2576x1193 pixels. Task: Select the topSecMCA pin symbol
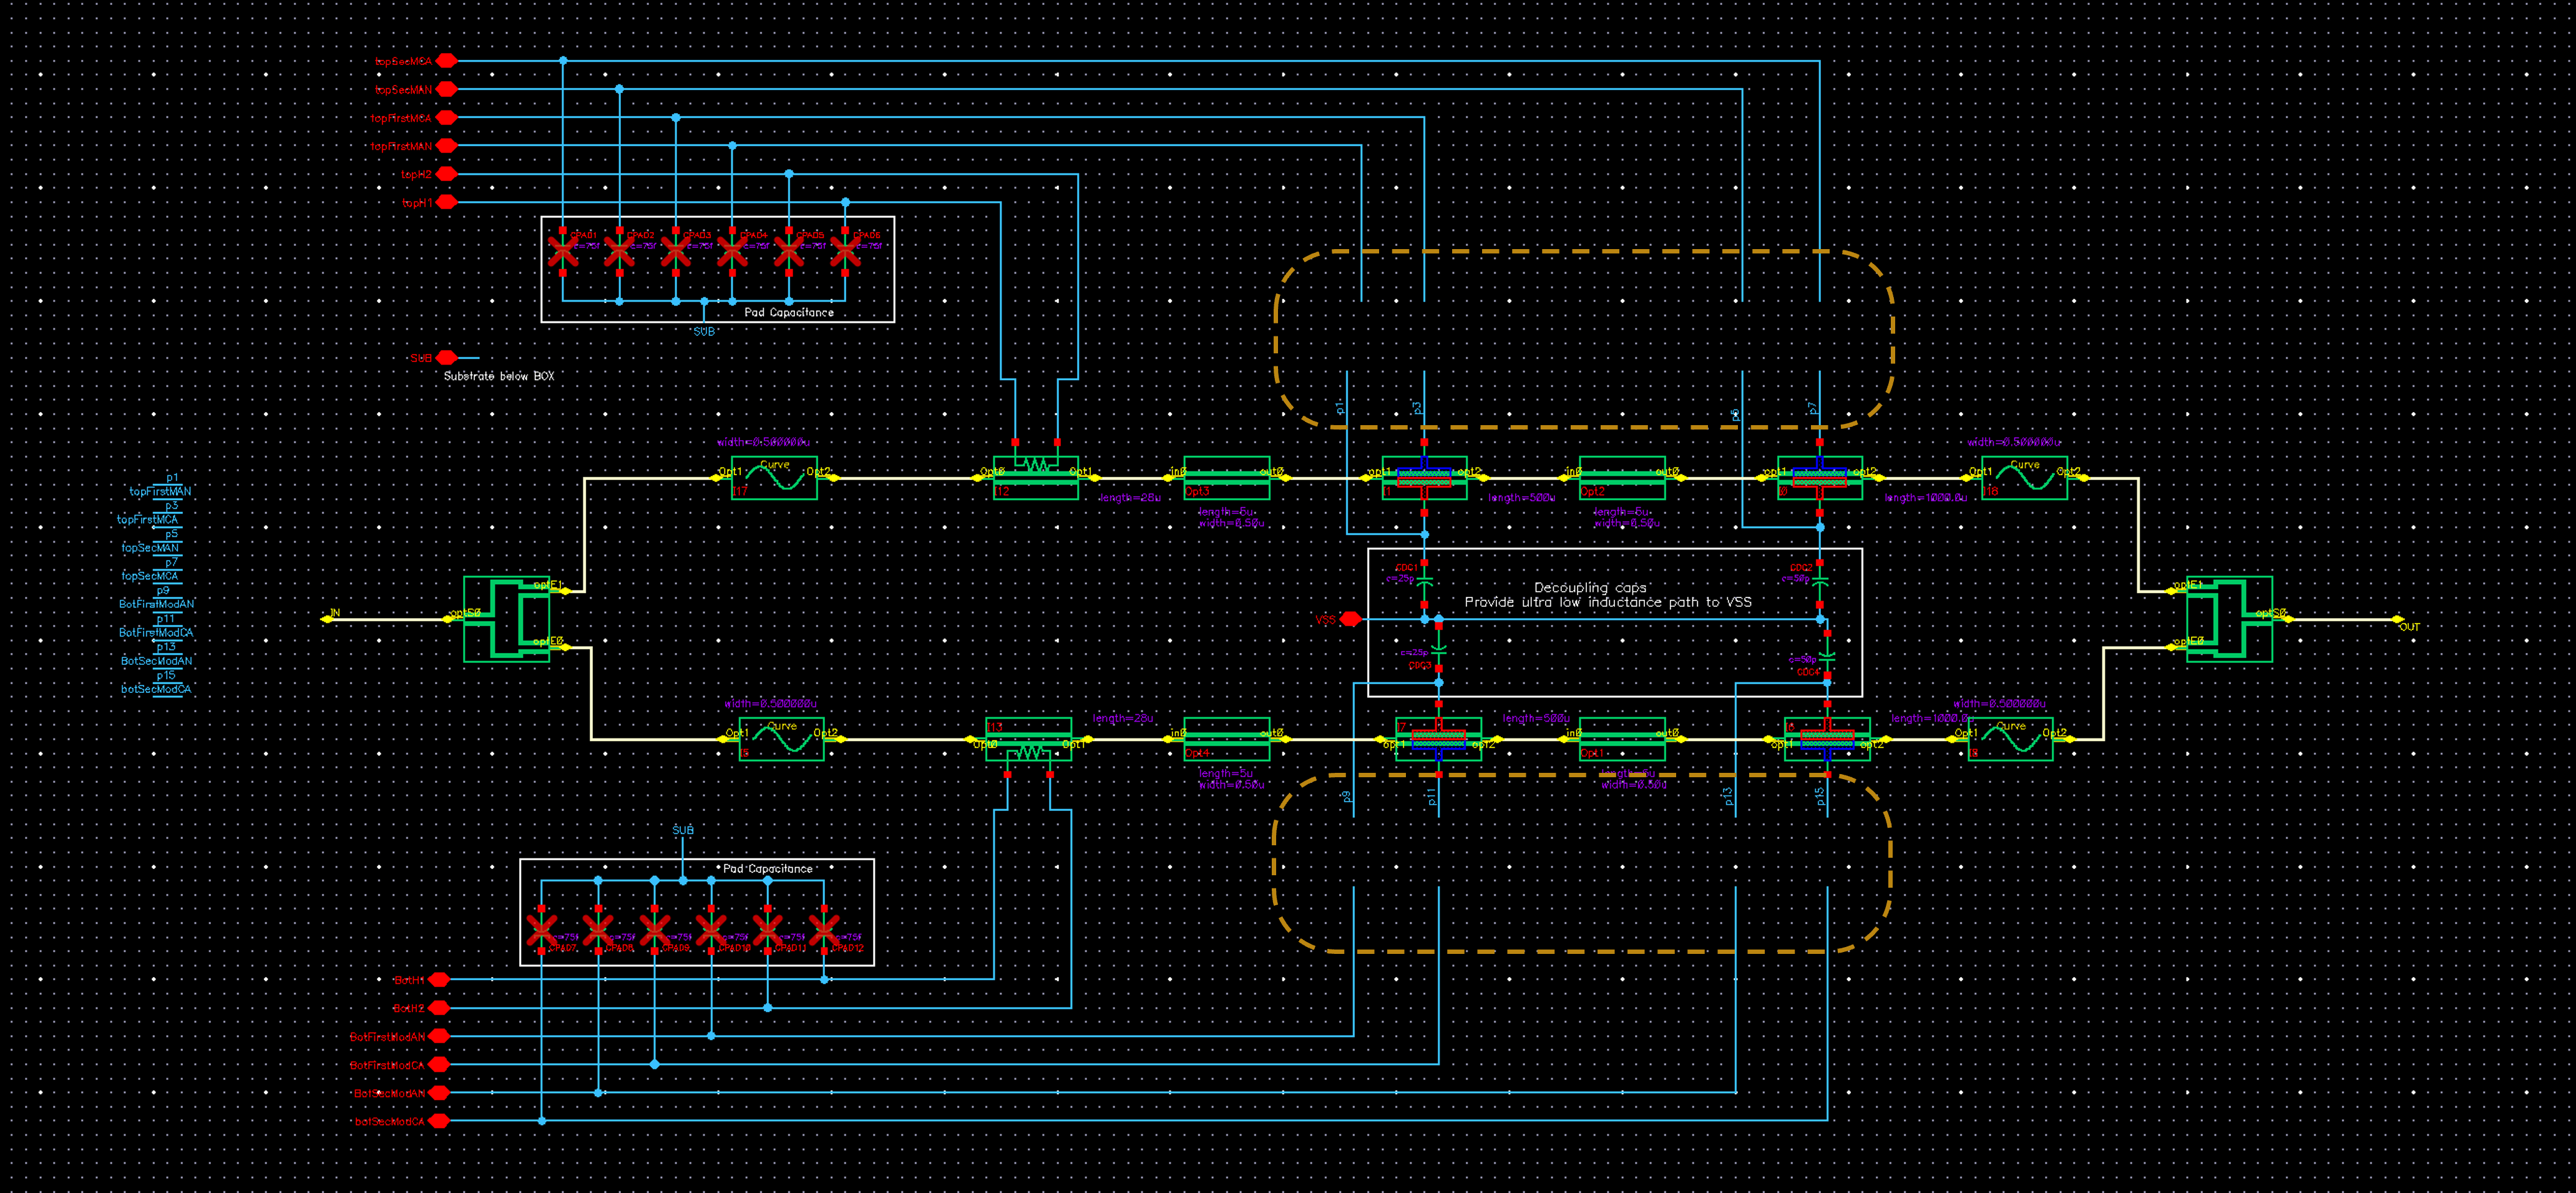(447, 61)
